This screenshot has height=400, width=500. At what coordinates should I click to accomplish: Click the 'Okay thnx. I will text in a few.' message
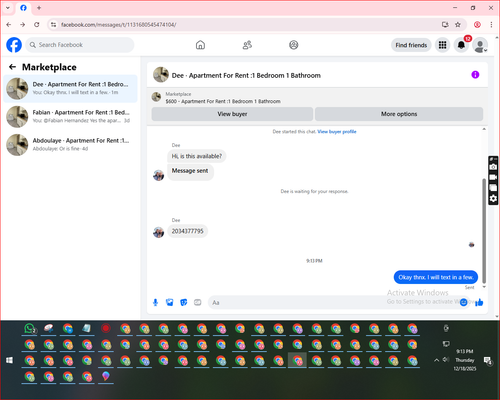(436, 277)
